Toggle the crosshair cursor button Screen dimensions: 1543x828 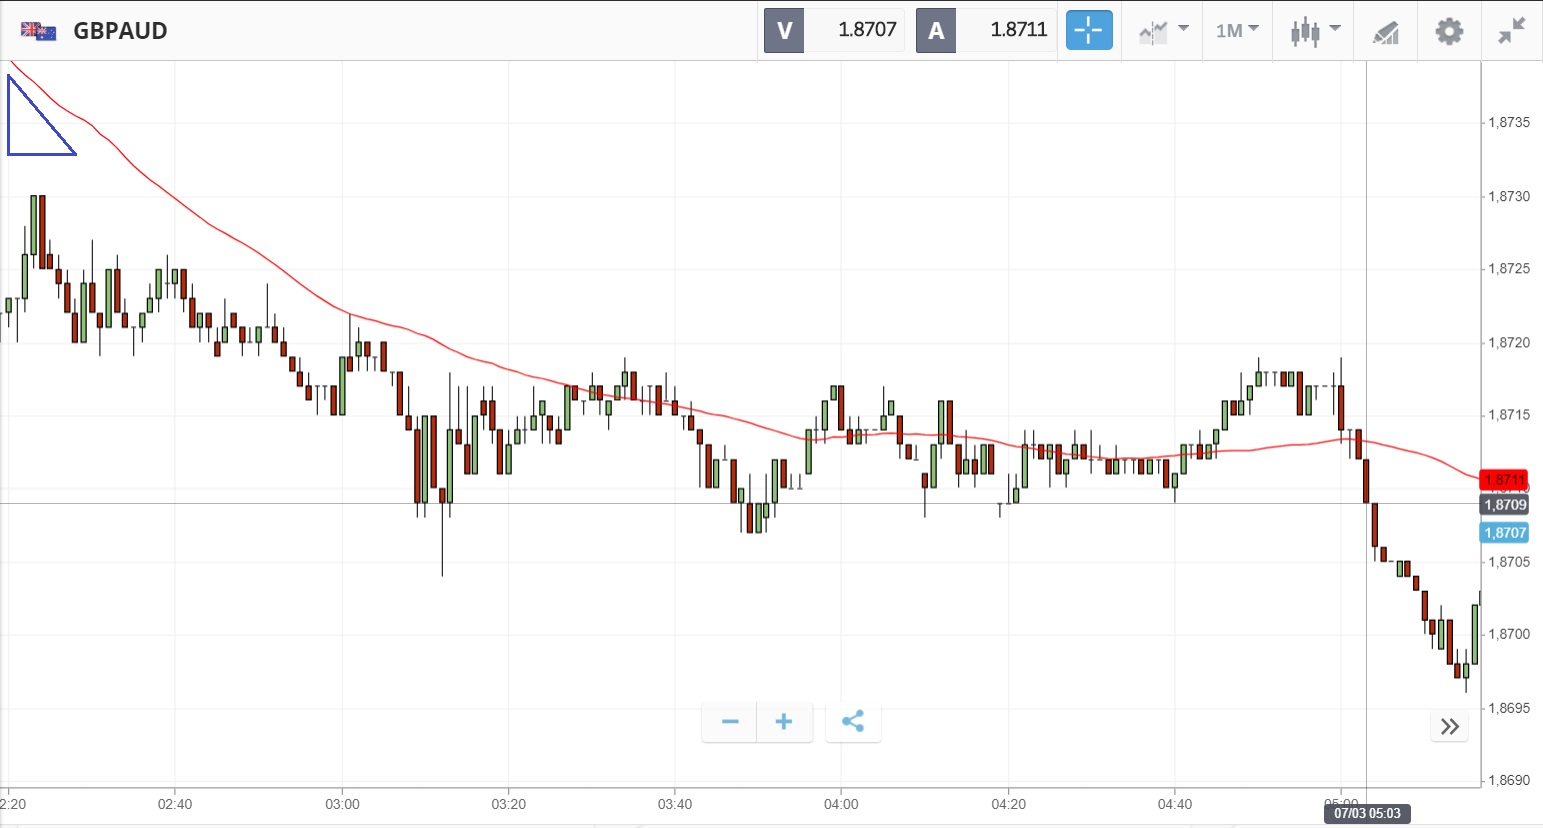[x=1088, y=31]
